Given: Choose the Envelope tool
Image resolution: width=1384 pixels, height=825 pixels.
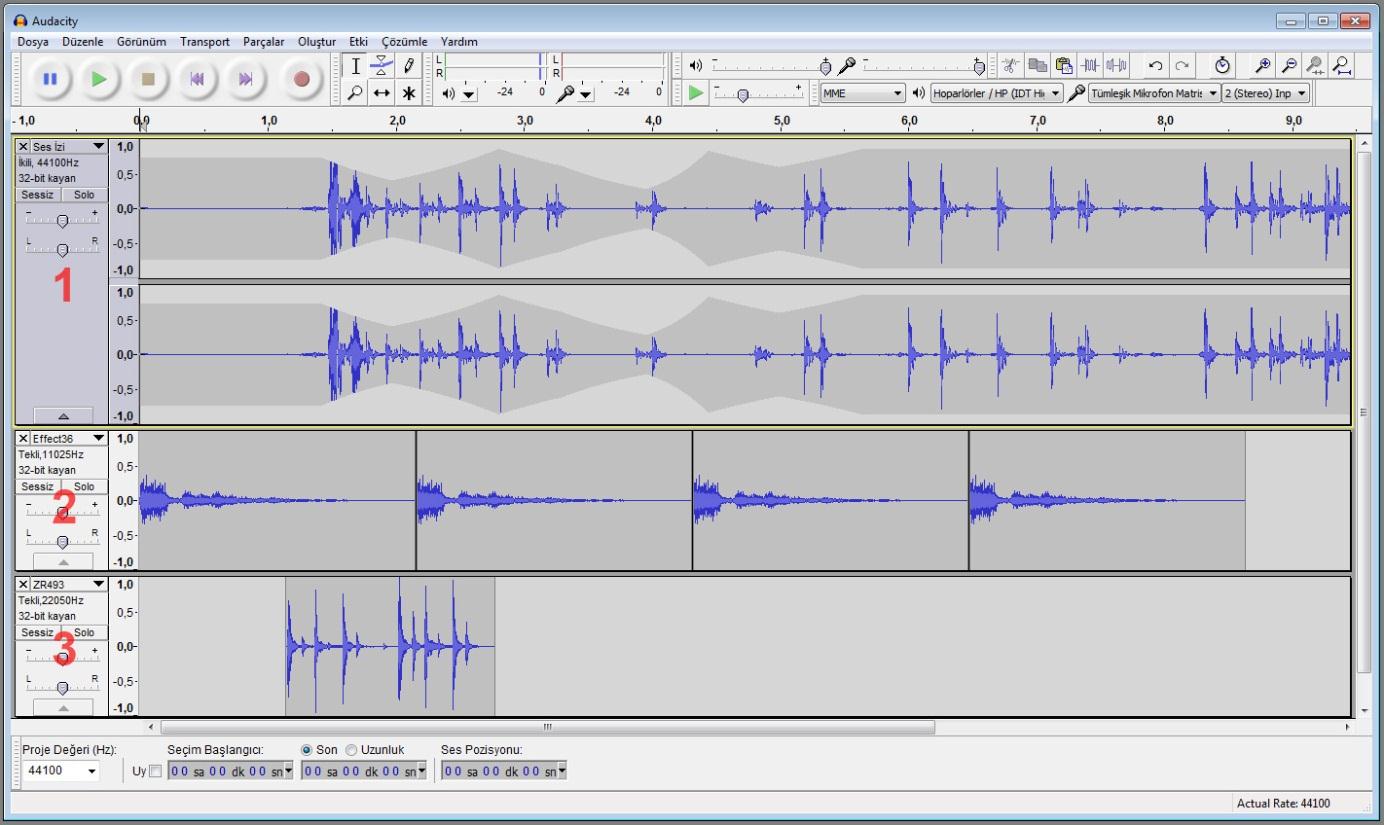Looking at the screenshot, I should (381, 66).
